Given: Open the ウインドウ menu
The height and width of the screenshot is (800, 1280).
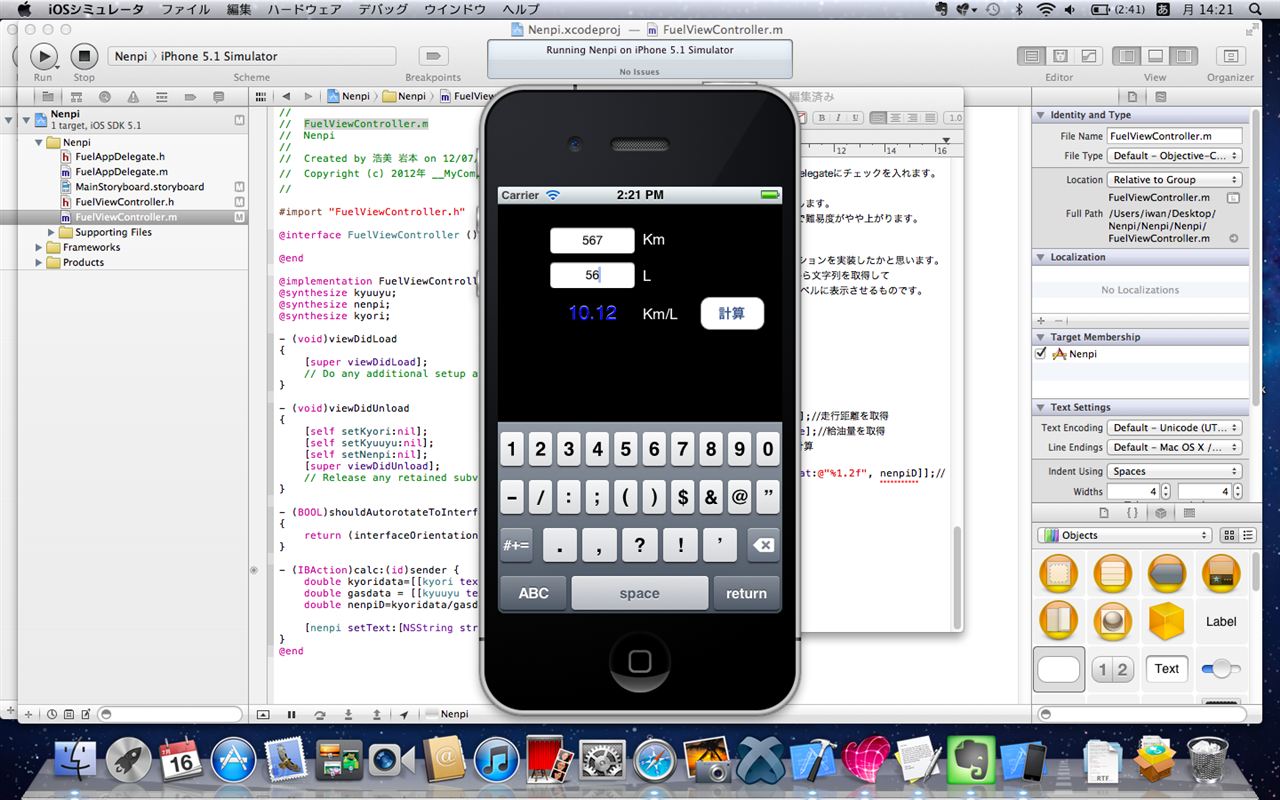Looking at the screenshot, I should pyautogui.click(x=455, y=10).
